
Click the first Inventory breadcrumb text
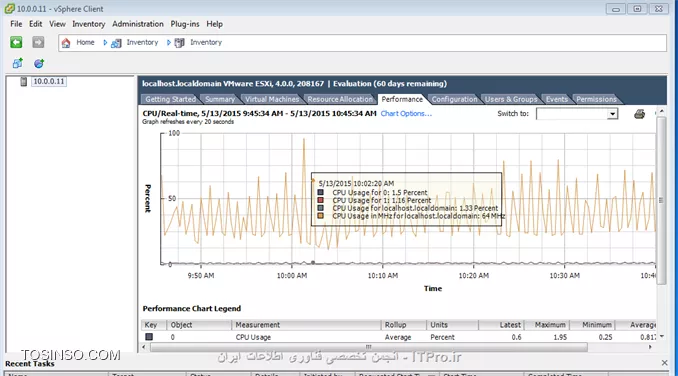142,42
